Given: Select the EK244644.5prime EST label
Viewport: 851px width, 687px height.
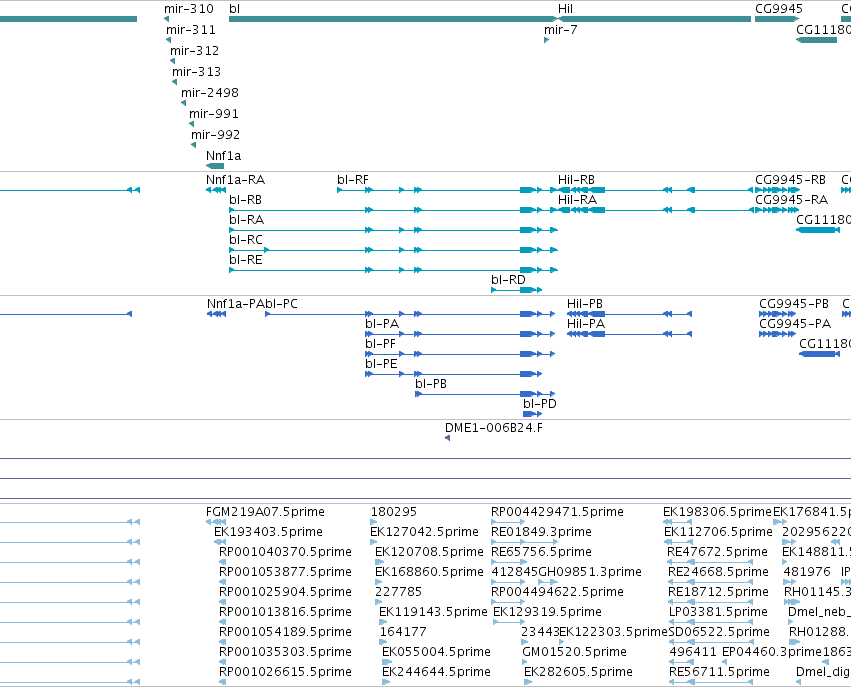Looking at the screenshot, I should 436,672.
